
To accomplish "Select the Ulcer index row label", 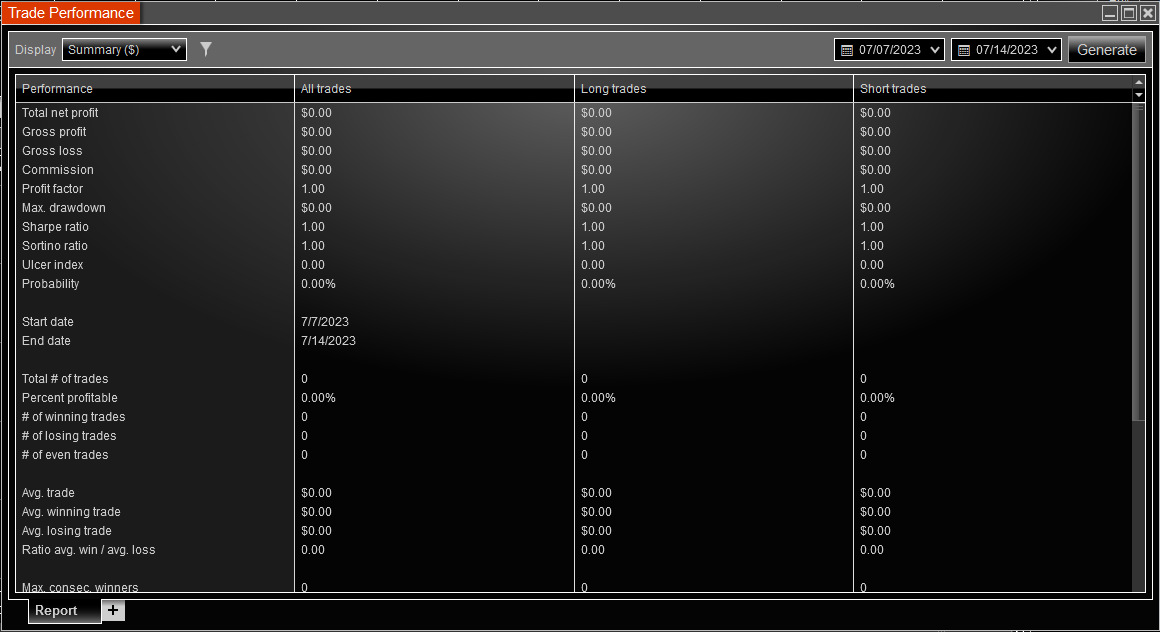I will [x=53, y=265].
